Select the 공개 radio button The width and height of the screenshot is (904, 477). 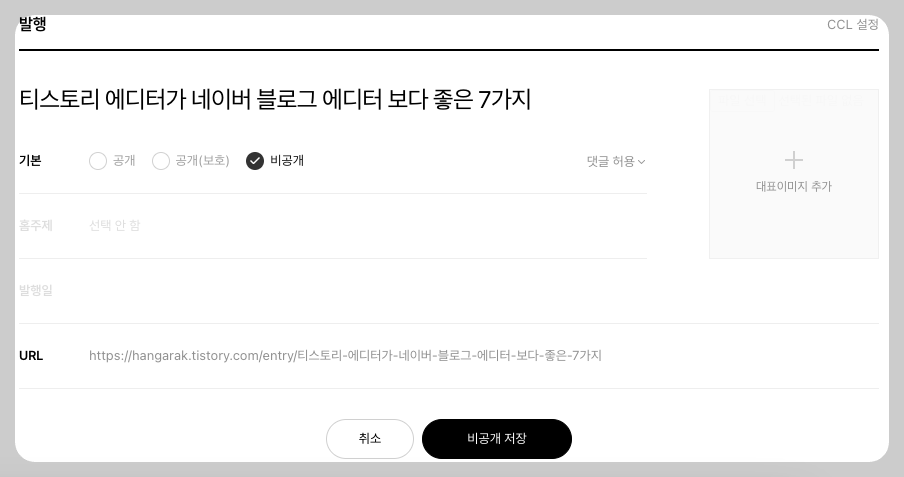click(x=98, y=161)
